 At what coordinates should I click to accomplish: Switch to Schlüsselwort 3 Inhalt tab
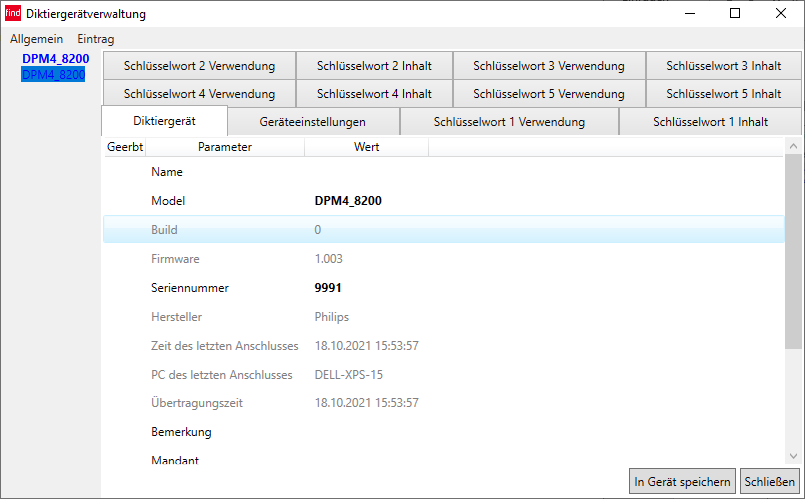[723, 66]
